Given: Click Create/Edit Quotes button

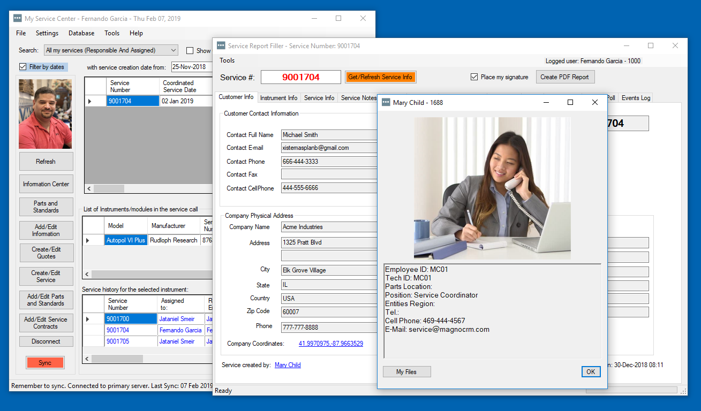Looking at the screenshot, I should coord(46,253).
